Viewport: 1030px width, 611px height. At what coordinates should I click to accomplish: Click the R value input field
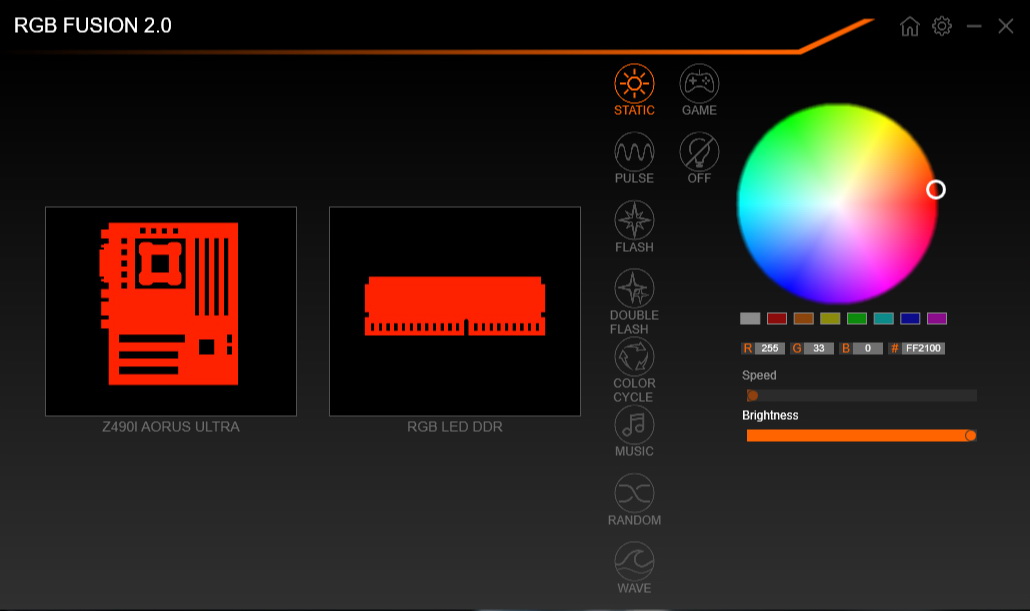click(771, 349)
